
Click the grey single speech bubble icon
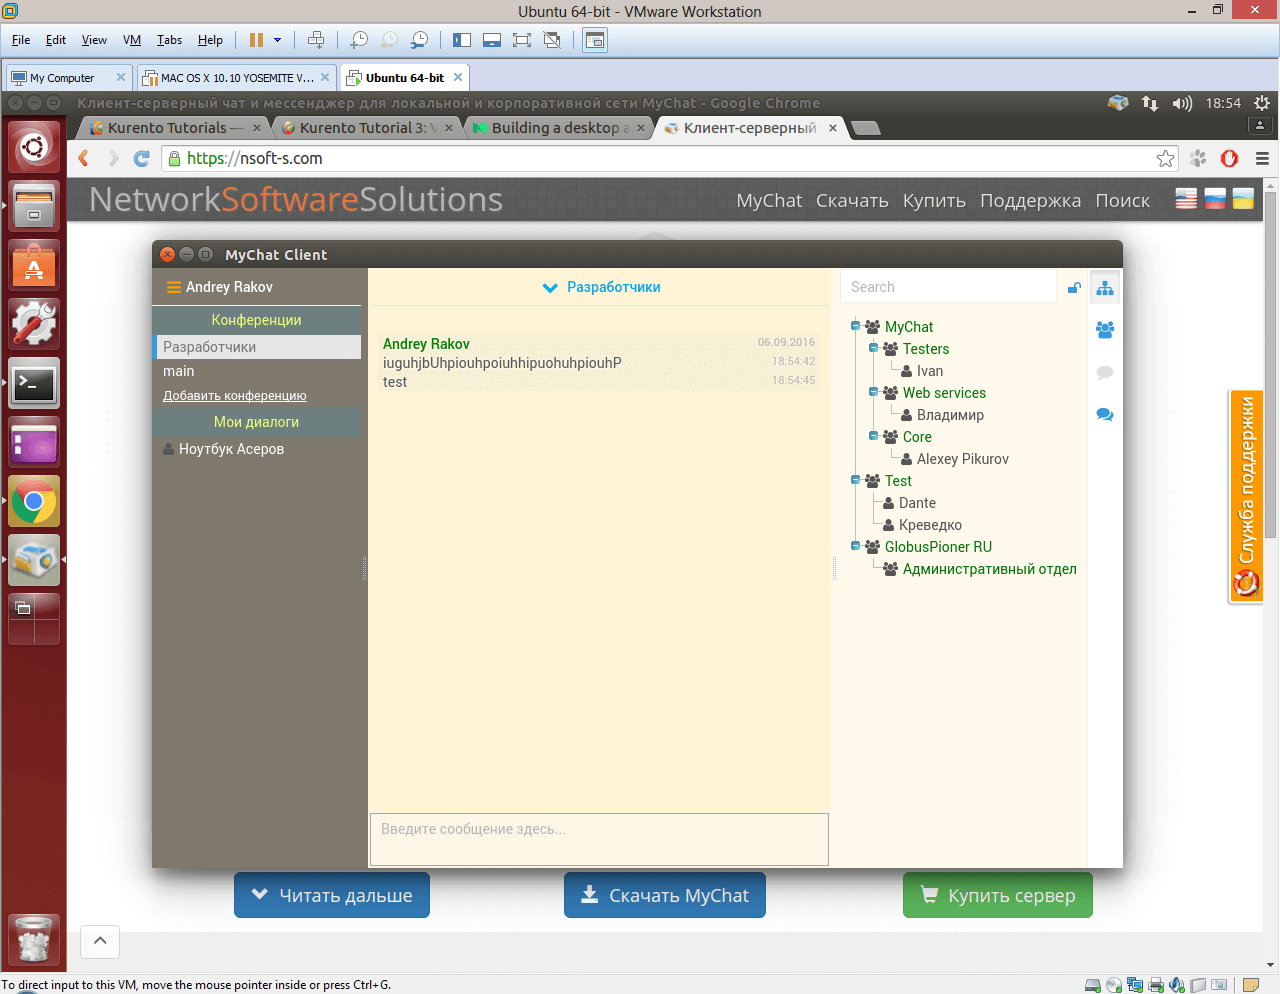(x=1105, y=372)
